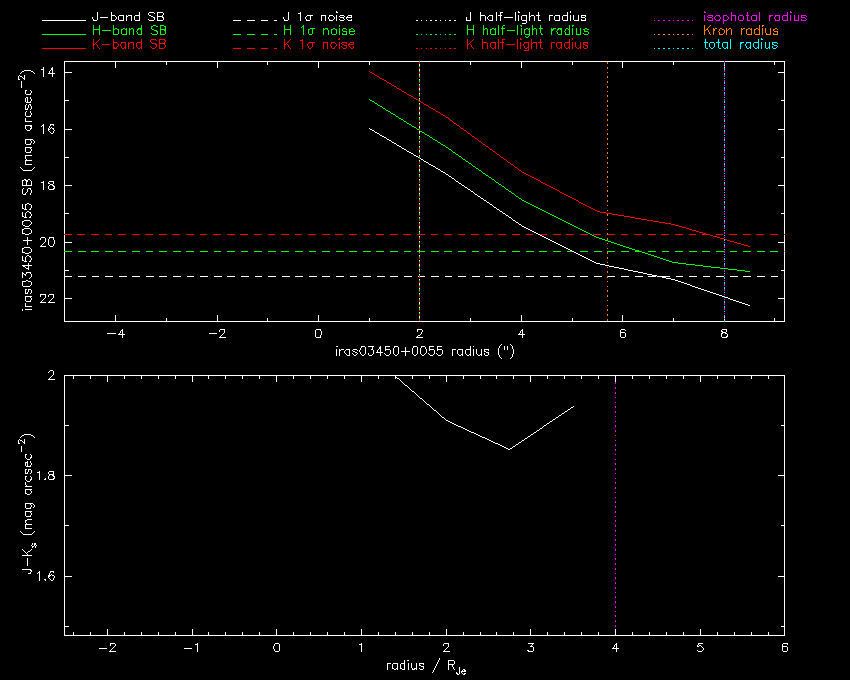The image size is (850, 680).
Task: Click the magenta isophotal radius legend label
Action: click(x=754, y=18)
